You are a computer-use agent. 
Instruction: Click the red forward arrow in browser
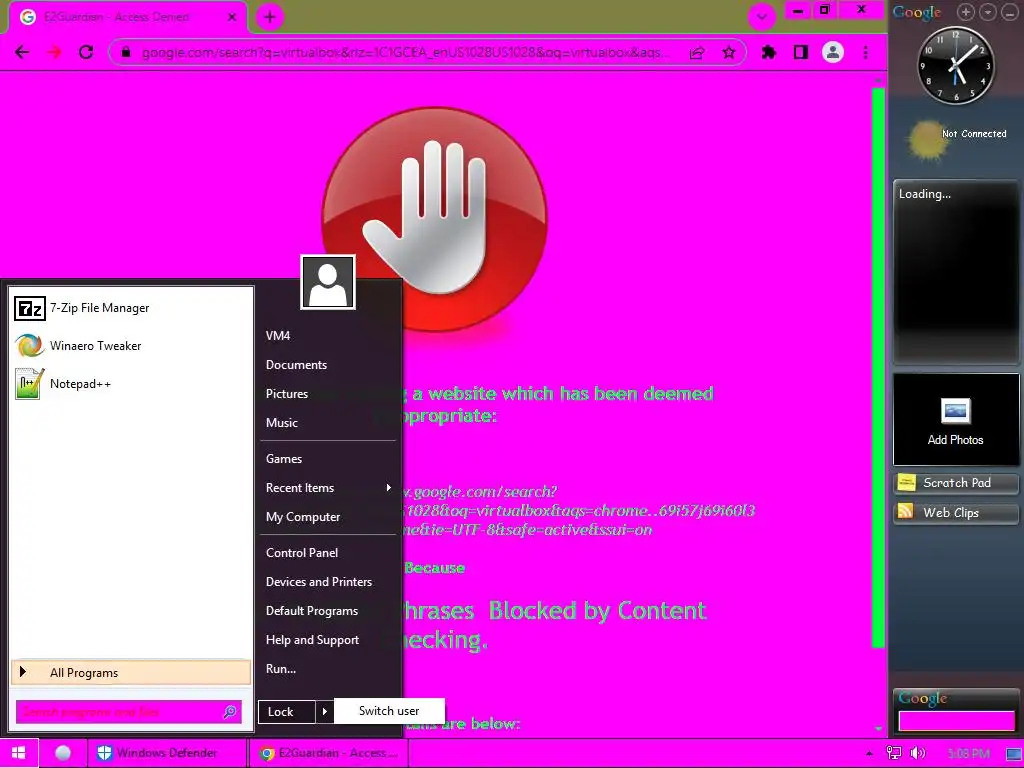(54, 52)
